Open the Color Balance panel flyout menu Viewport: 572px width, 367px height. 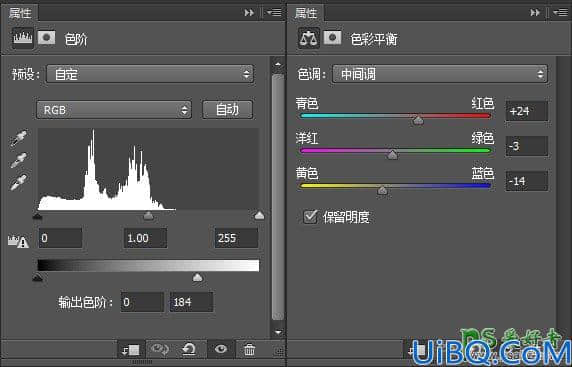coord(560,13)
